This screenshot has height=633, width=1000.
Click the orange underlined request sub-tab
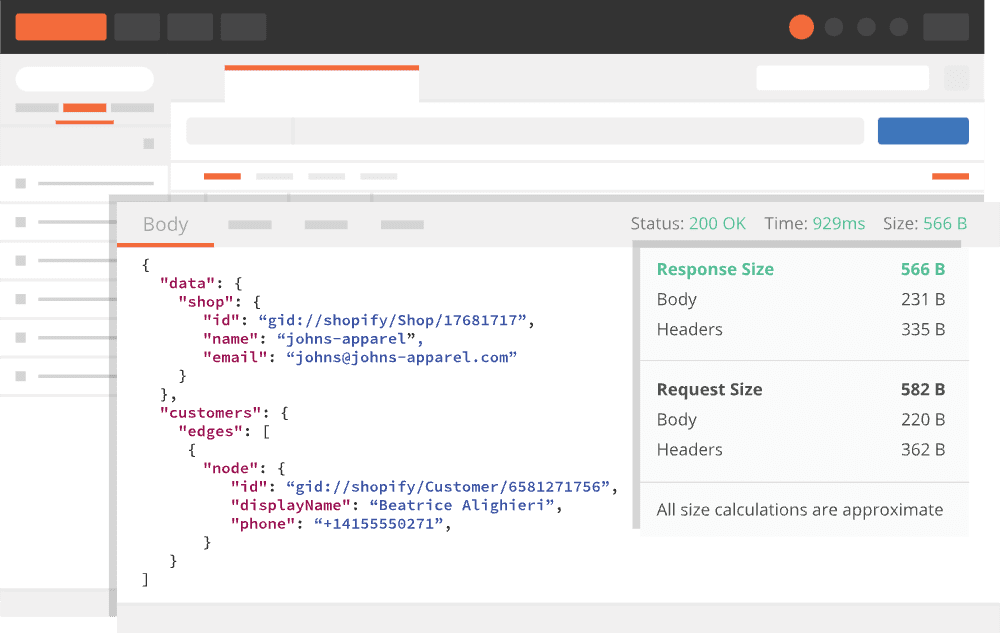coord(222,176)
